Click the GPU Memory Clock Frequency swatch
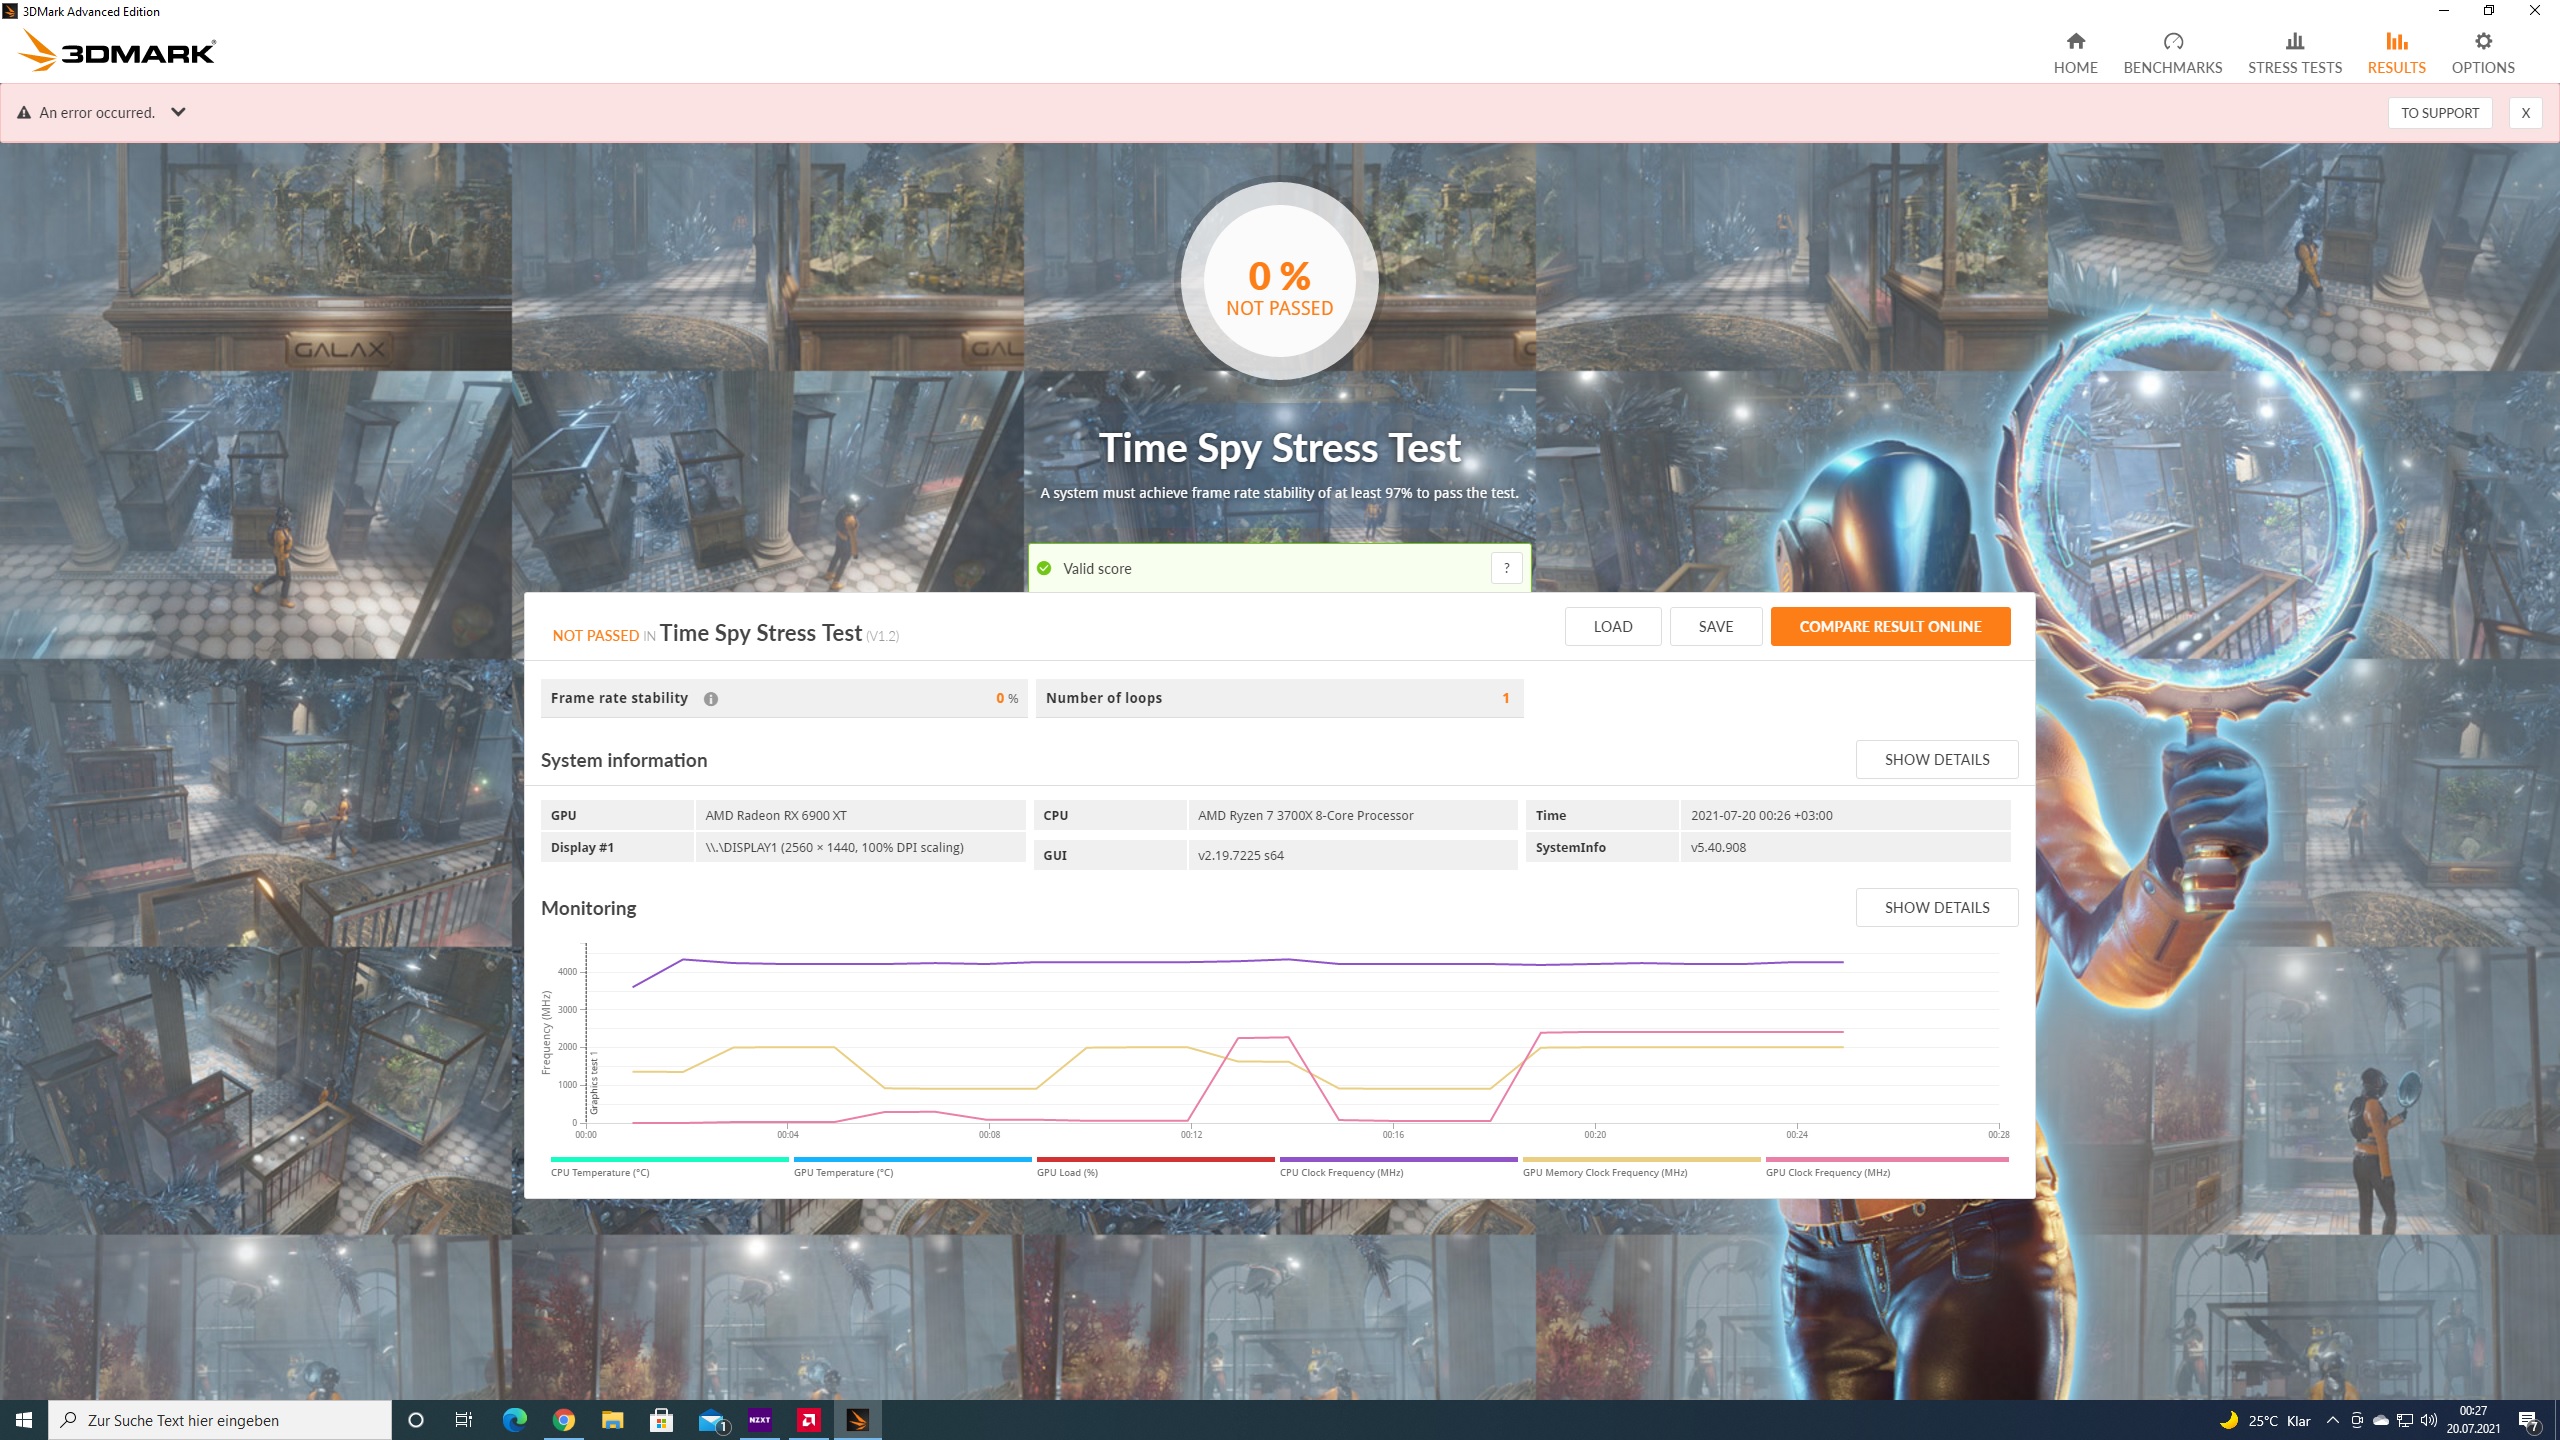2560x1440 pixels. click(1640, 1160)
